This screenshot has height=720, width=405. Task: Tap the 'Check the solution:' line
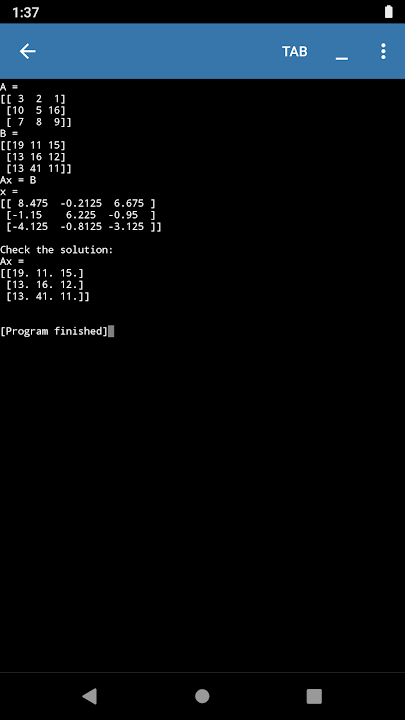coord(56,250)
